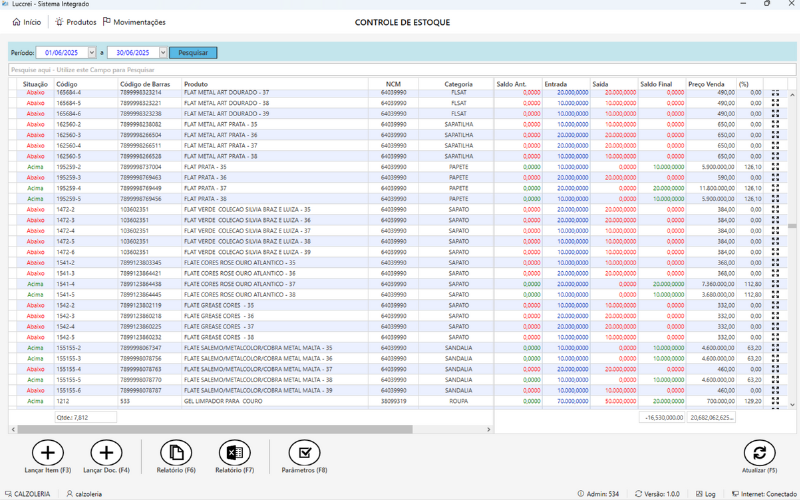Screen dimensions: 800x500
Task: Select price 7.360.000,00 cell
Action: coord(718,284)
